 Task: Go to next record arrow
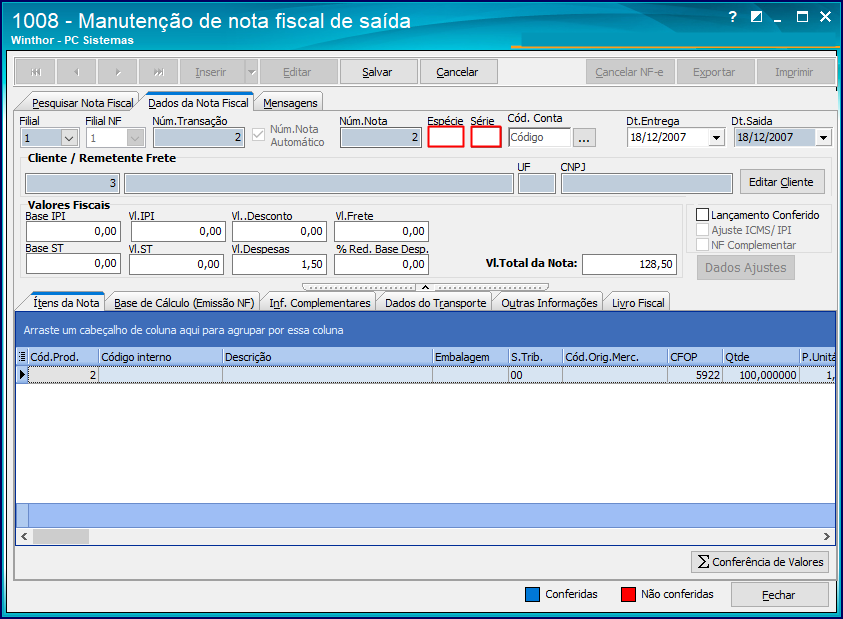(x=118, y=72)
